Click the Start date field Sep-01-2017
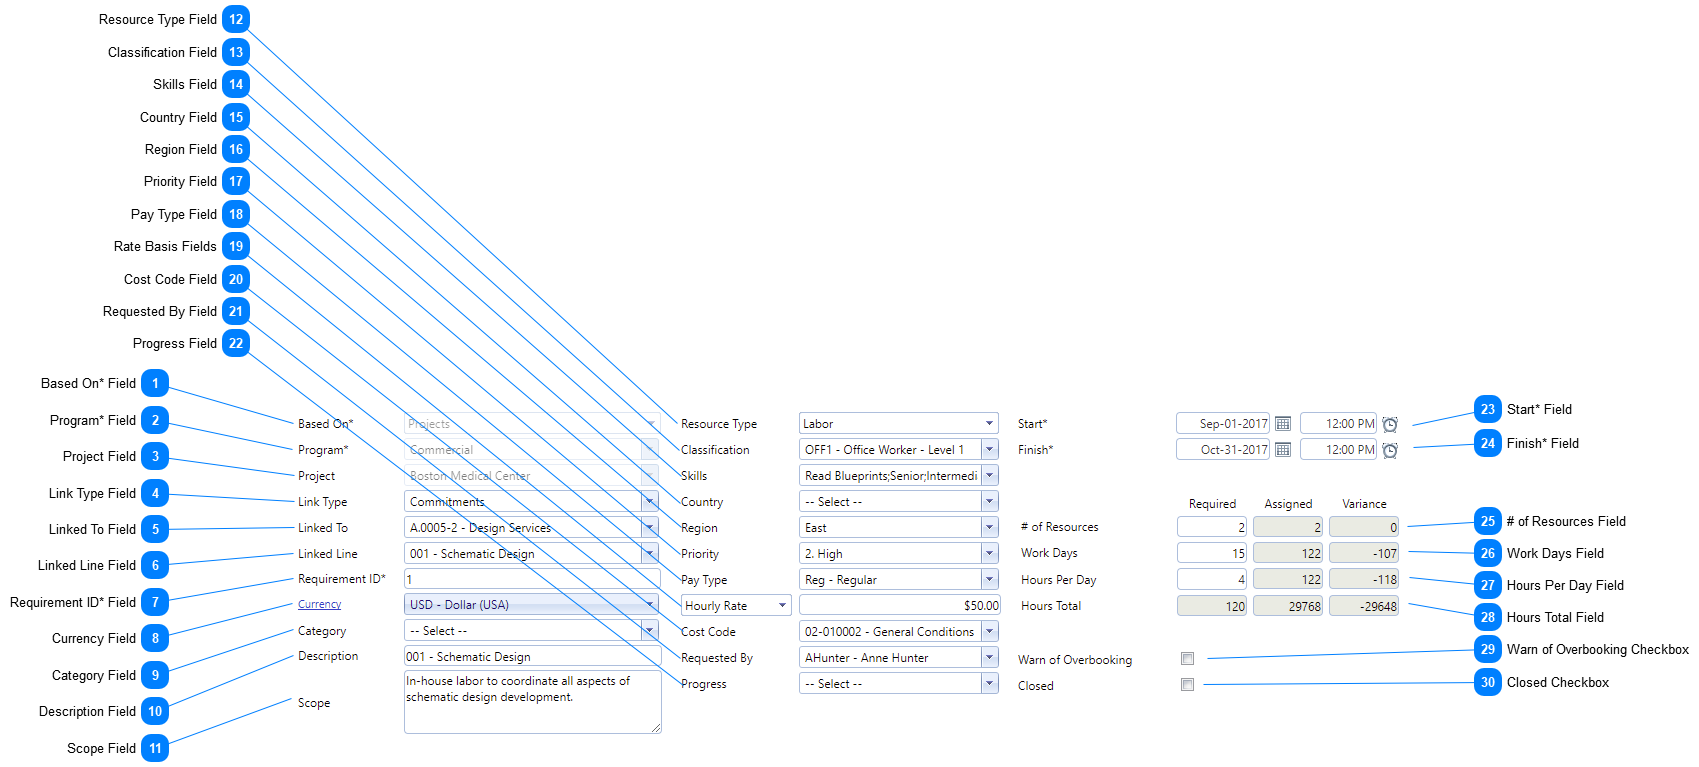1699x767 pixels. tap(1222, 424)
